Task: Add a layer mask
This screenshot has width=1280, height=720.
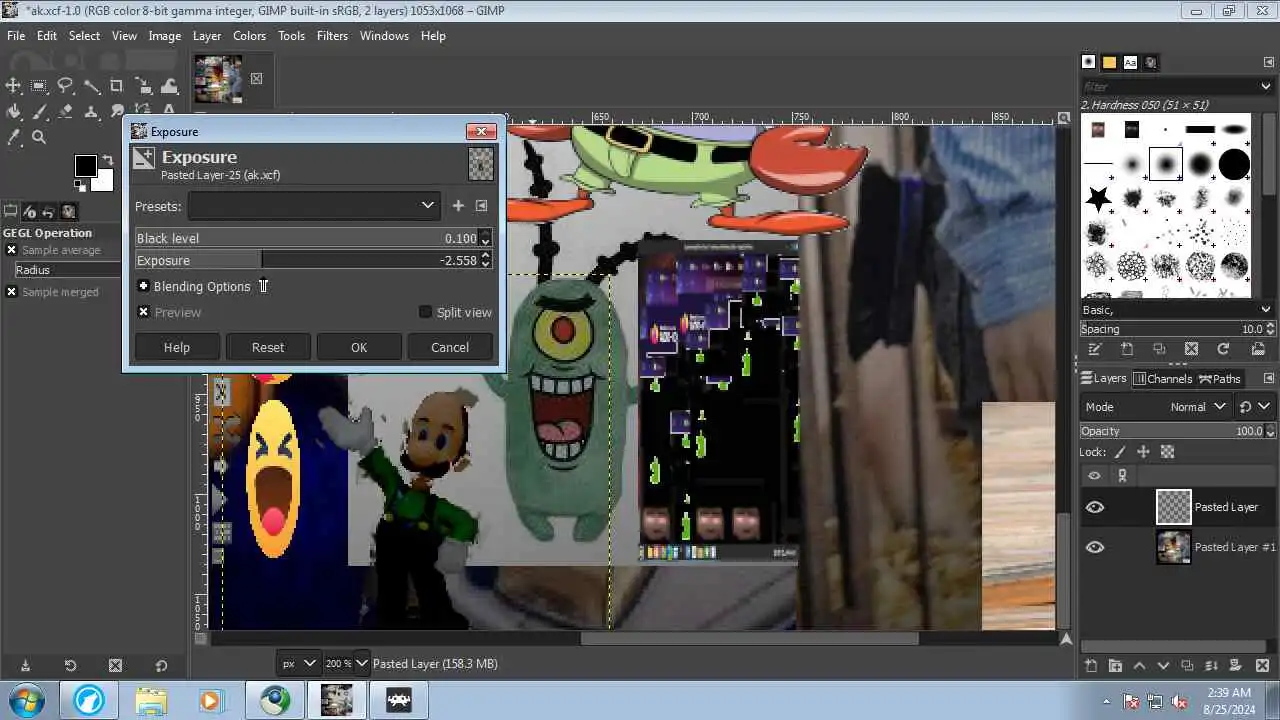Action: click(x=1235, y=666)
